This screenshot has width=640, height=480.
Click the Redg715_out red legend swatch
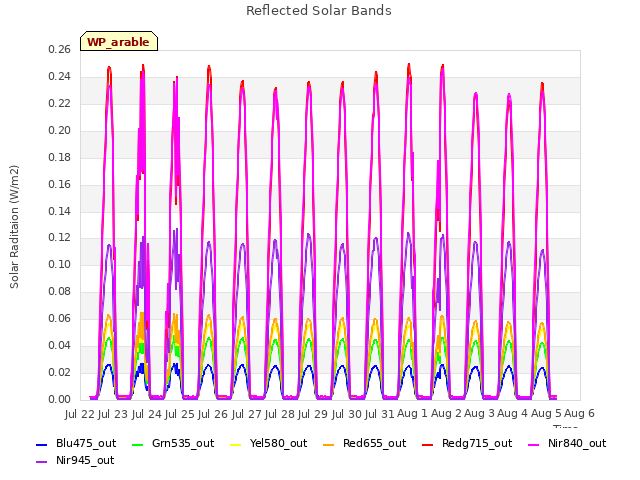pos(428,444)
